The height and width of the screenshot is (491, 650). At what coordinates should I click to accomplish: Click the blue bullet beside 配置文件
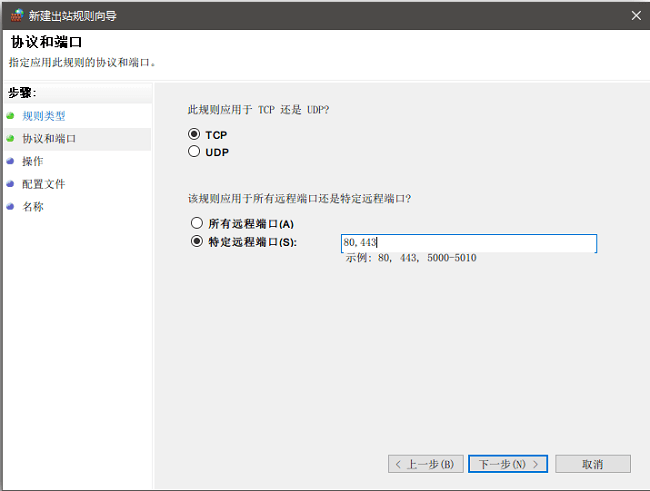[11, 184]
